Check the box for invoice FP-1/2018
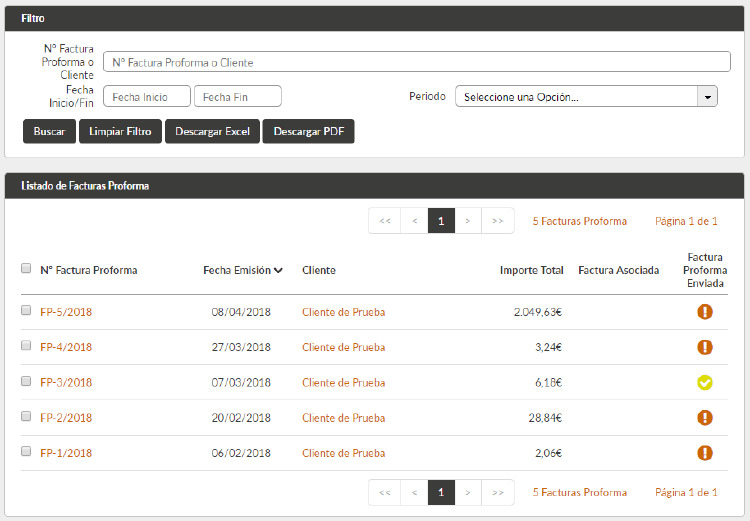This screenshot has width=750, height=521. 26,451
